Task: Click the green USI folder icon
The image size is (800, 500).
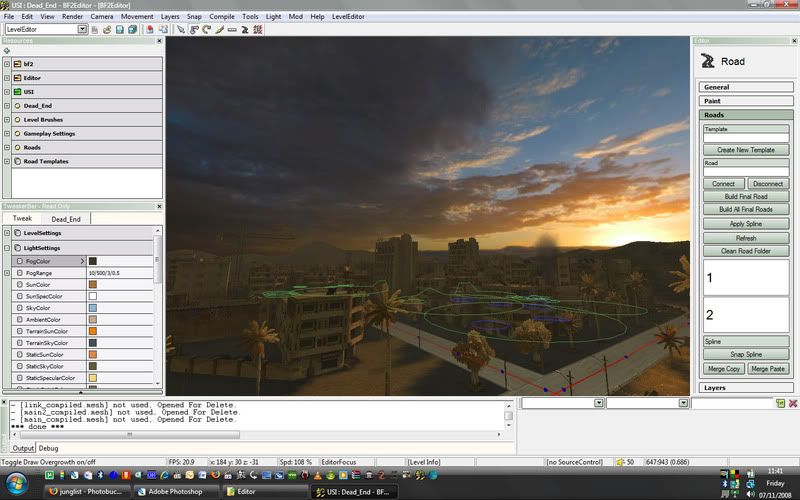Action: (17, 92)
